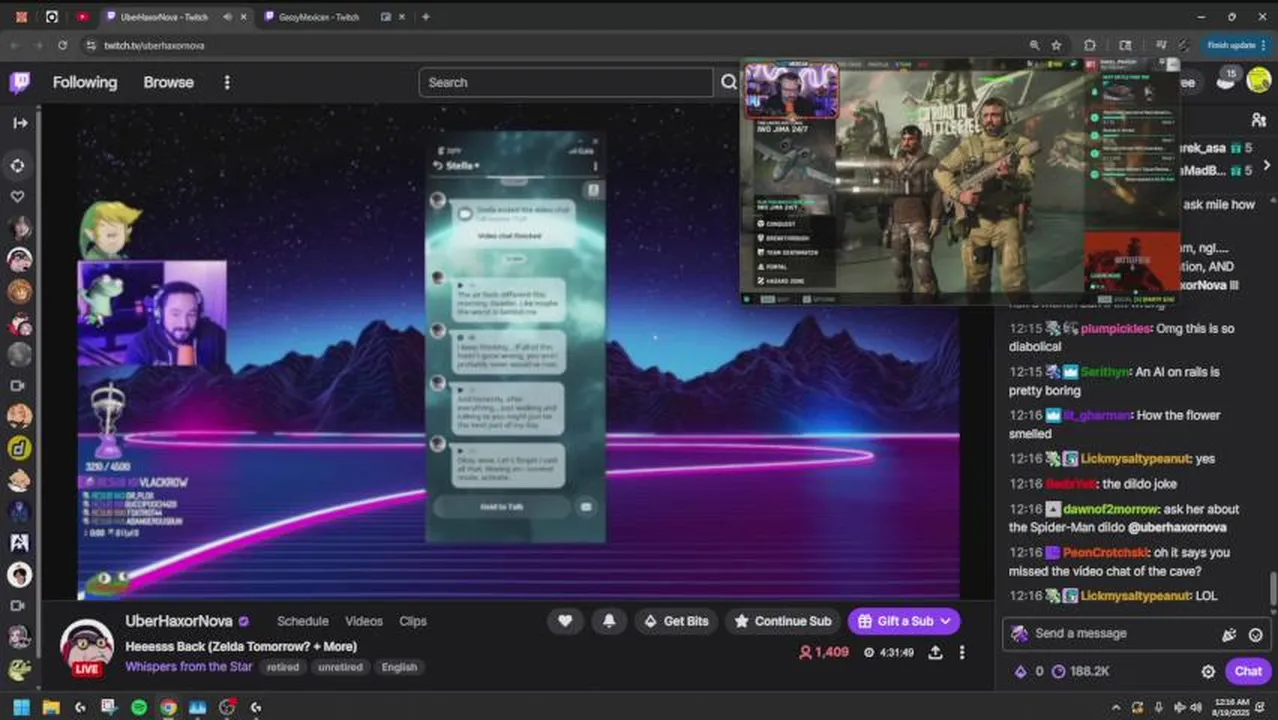The width and height of the screenshot is (1278, 720).
Task: Click the live channel avatar
Action: [x=86, y=646]
